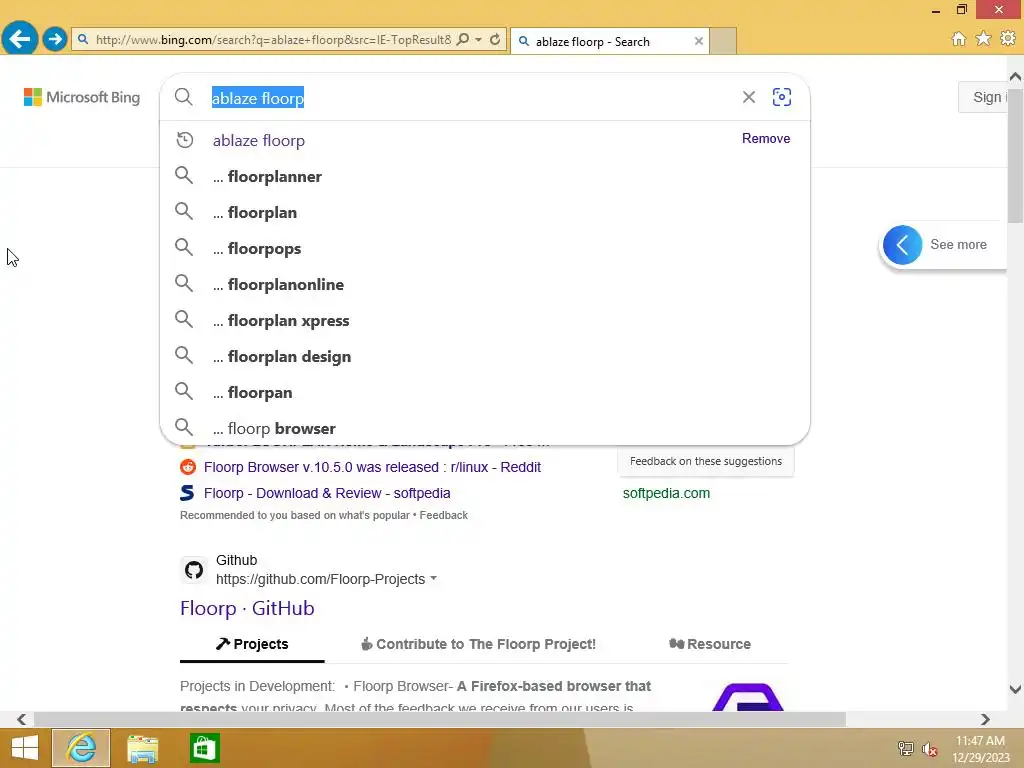Open IE Tools gear icon
The image size is (1024, 768).
1008,39
